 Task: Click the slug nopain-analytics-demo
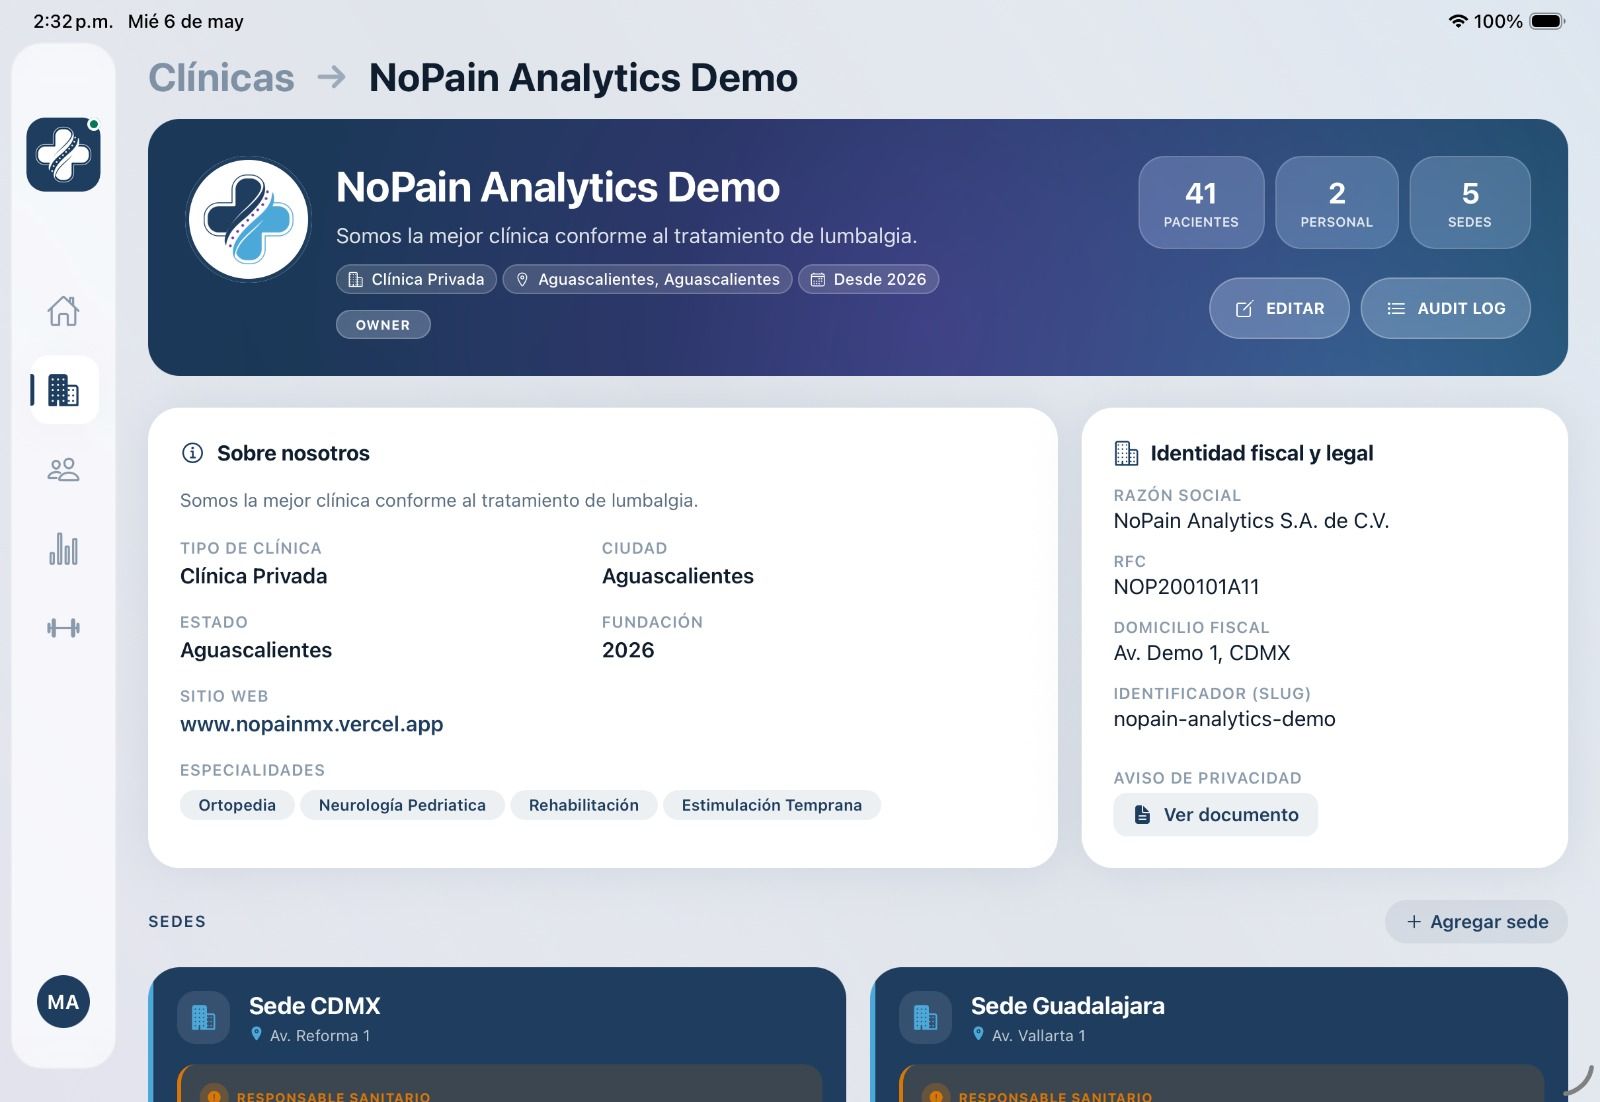[1225, 719]
